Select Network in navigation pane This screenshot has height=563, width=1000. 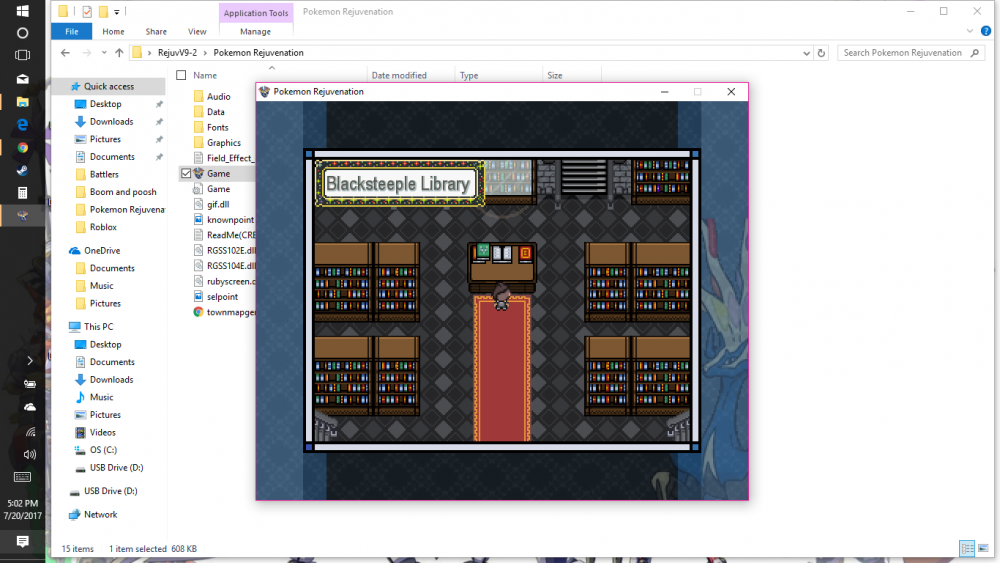[x=101, y=515]
